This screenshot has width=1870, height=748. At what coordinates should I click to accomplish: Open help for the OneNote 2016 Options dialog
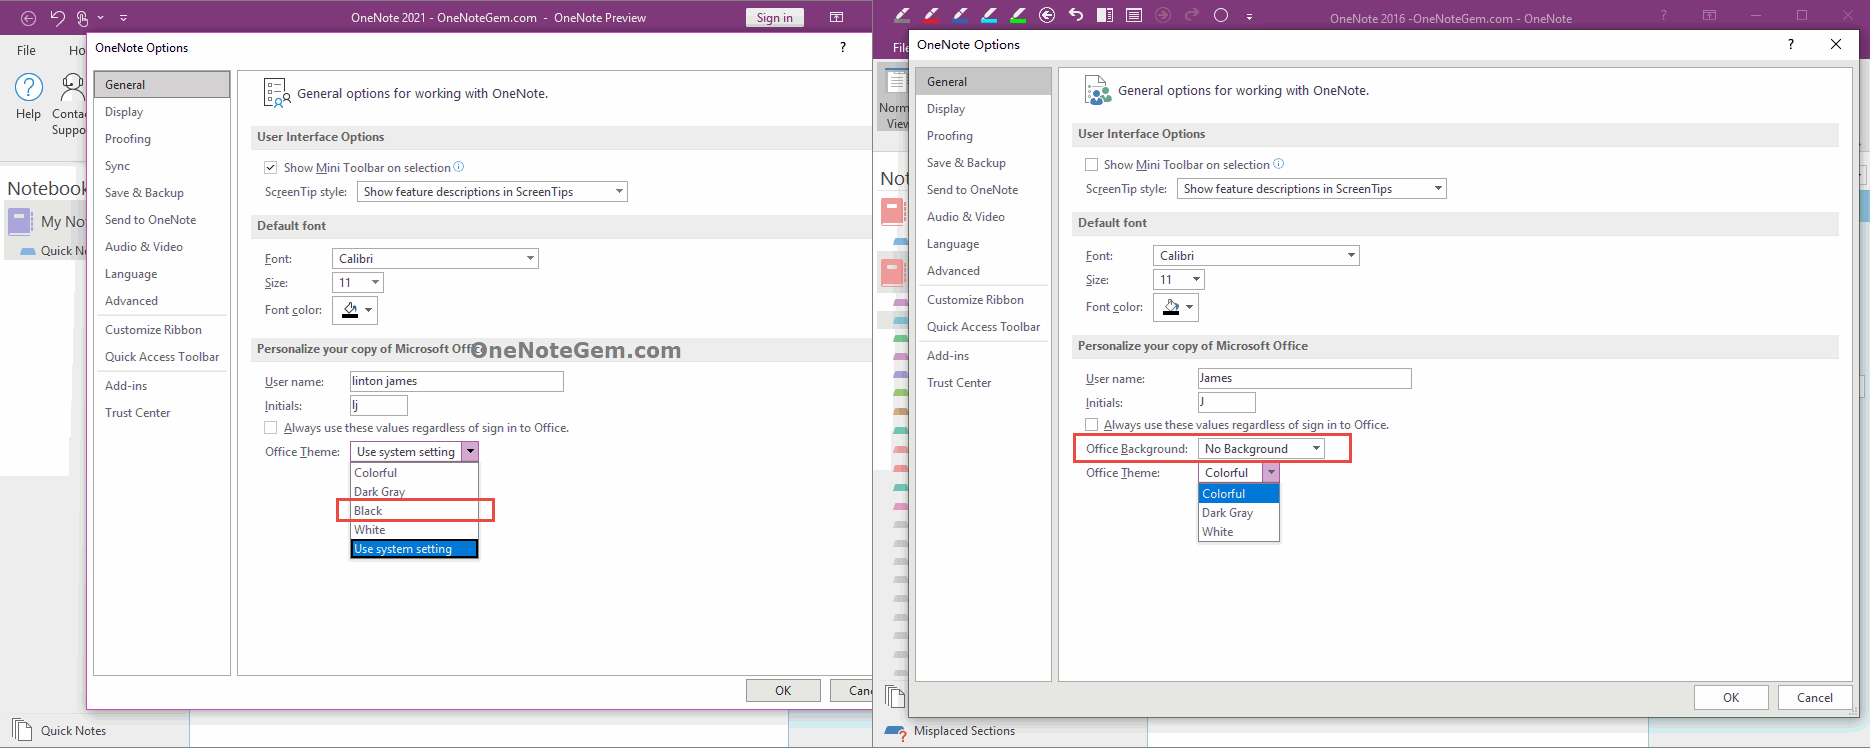1791,44
